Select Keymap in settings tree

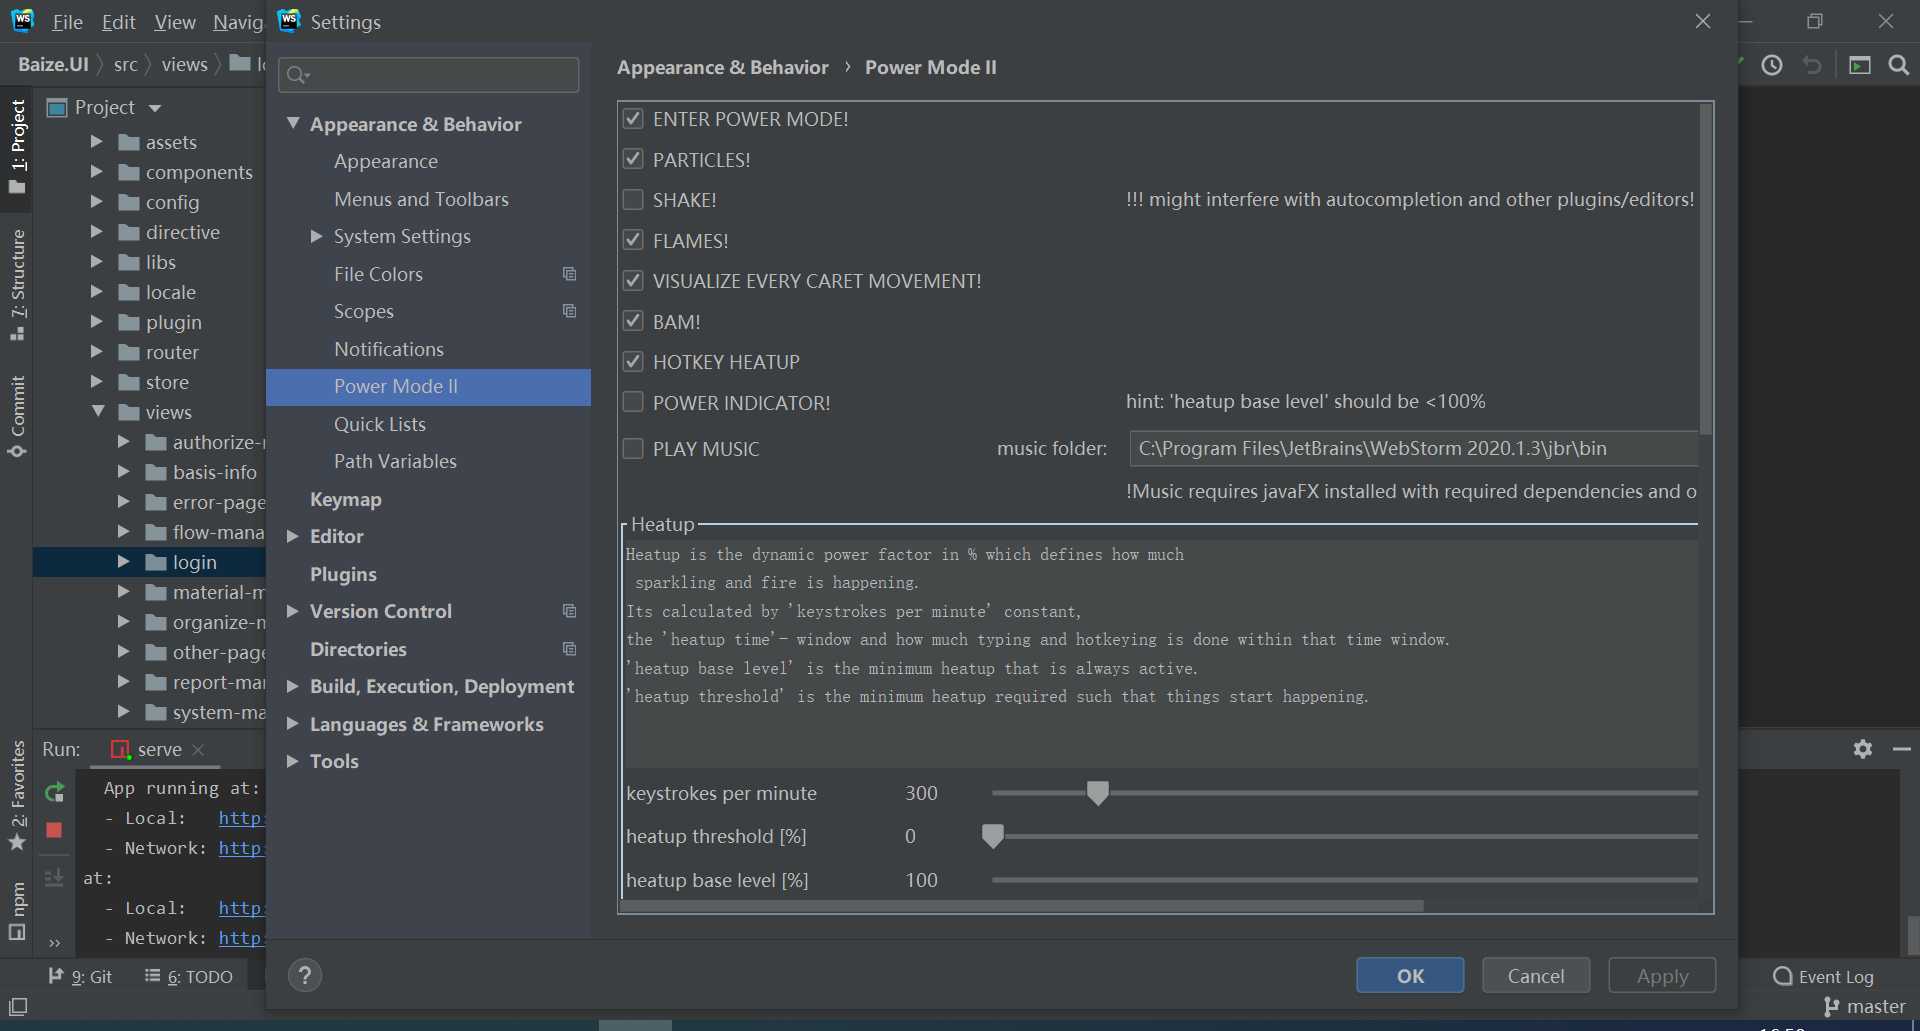tap(346, 499)
